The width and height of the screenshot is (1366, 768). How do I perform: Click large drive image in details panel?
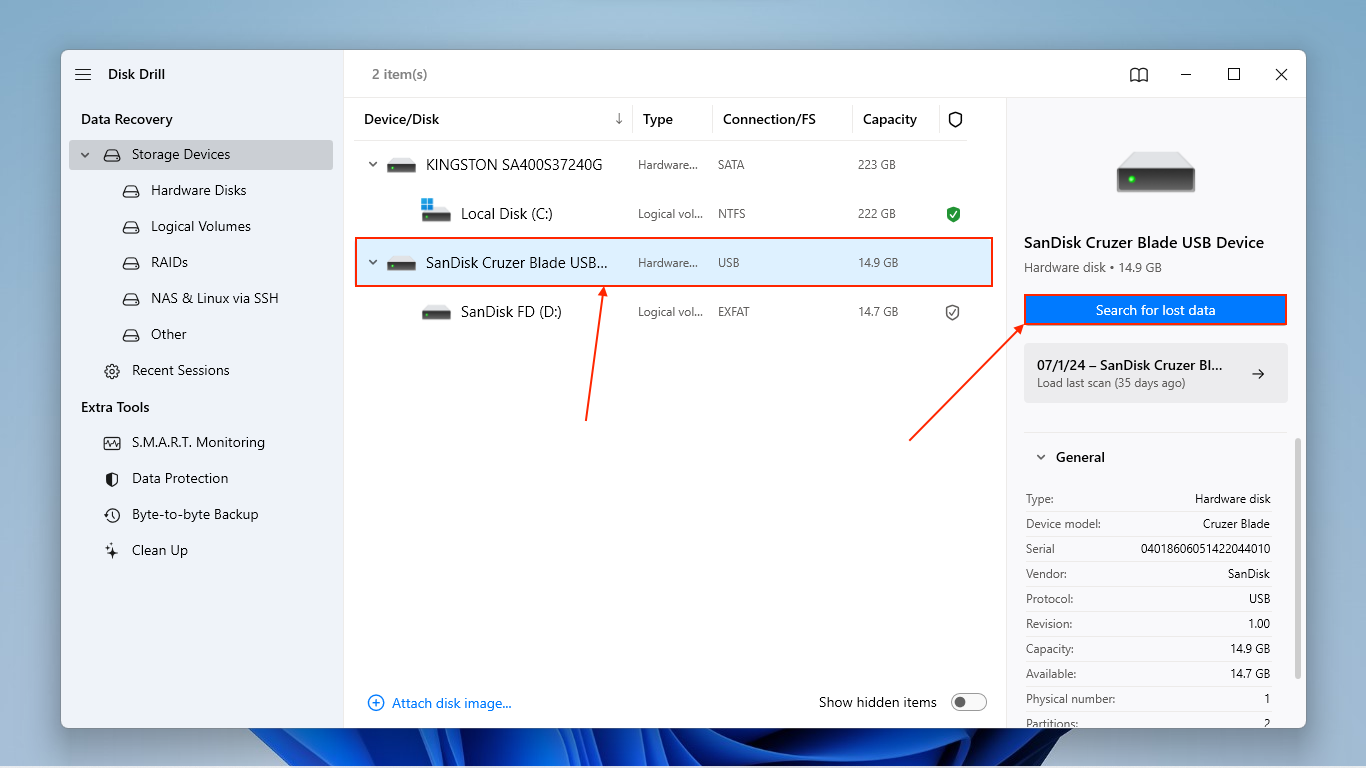(x=1156, y=171)
